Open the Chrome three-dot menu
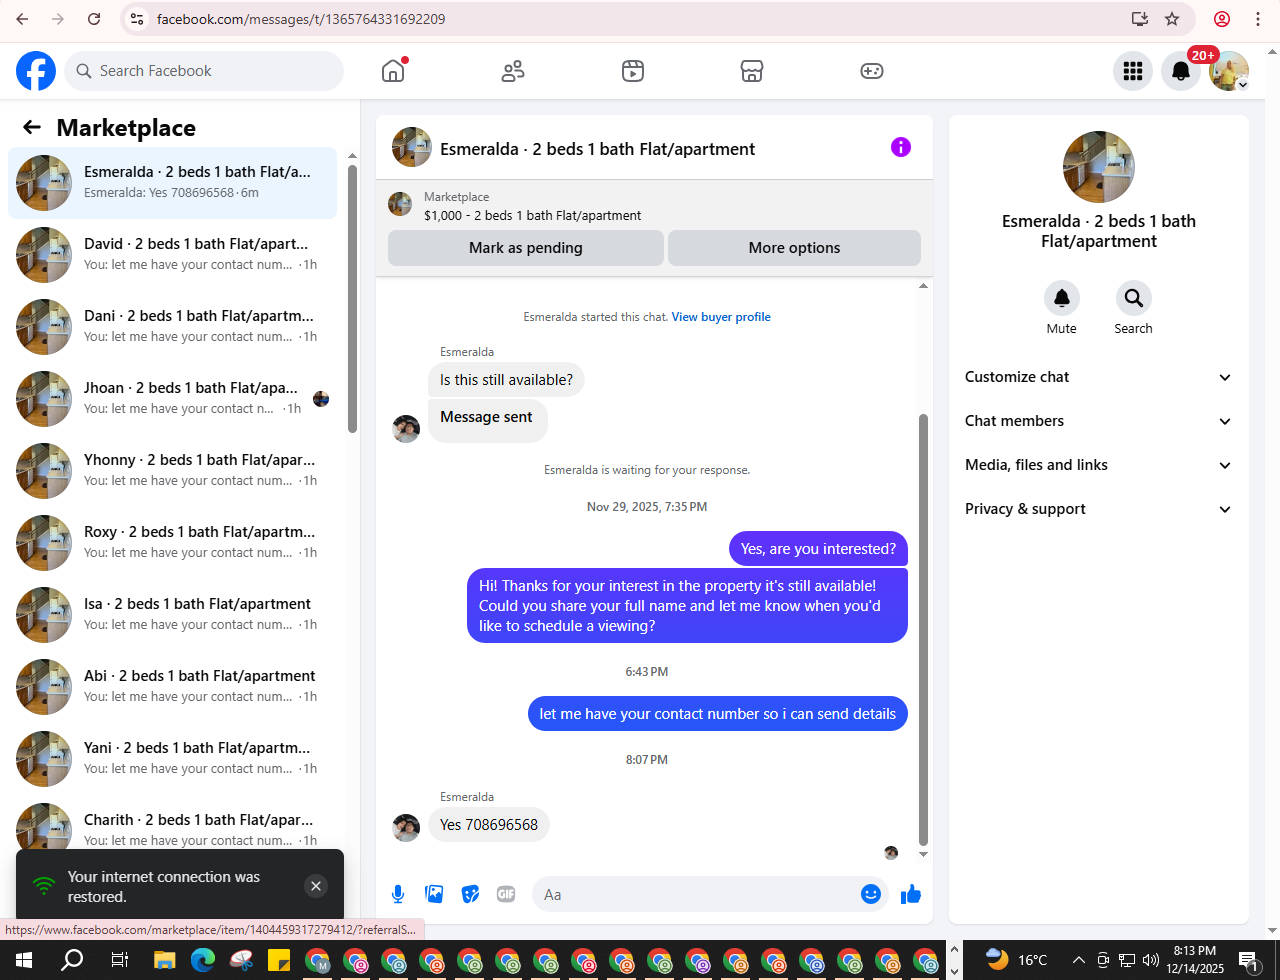Image resolution: width=1280 pixels, height=980 pixels. 1258,19
